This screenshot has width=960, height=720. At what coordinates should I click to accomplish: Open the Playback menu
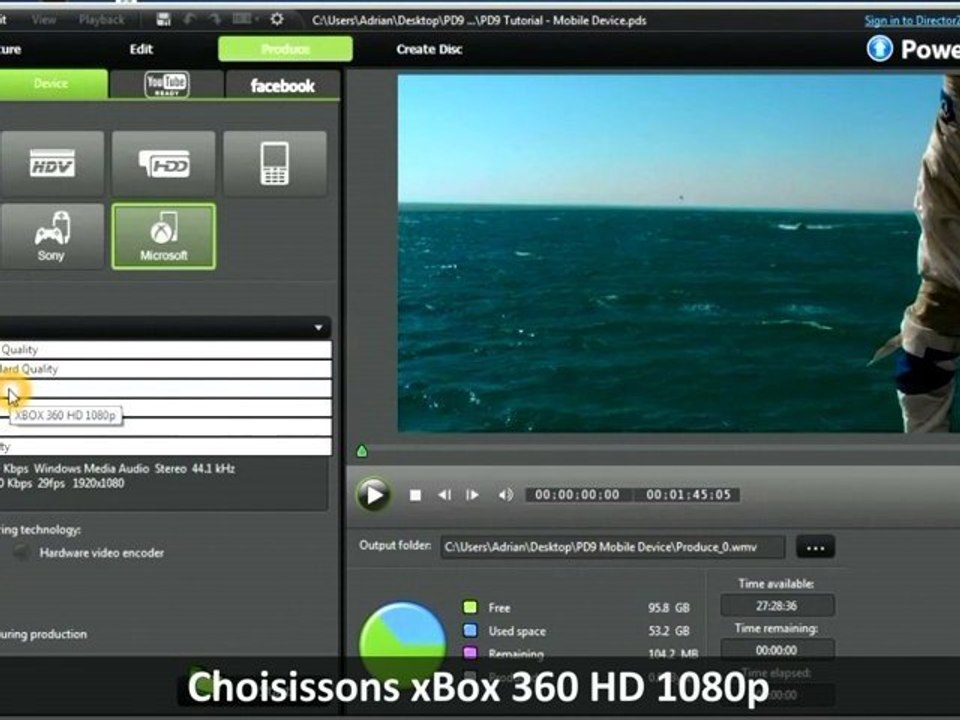[x=102, y=20]
